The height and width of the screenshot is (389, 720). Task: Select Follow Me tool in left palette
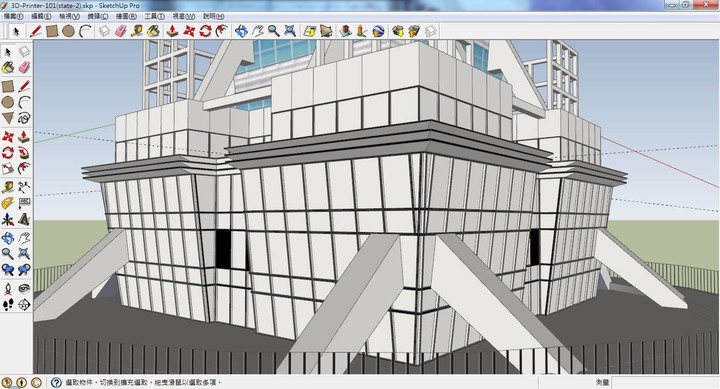24,152
